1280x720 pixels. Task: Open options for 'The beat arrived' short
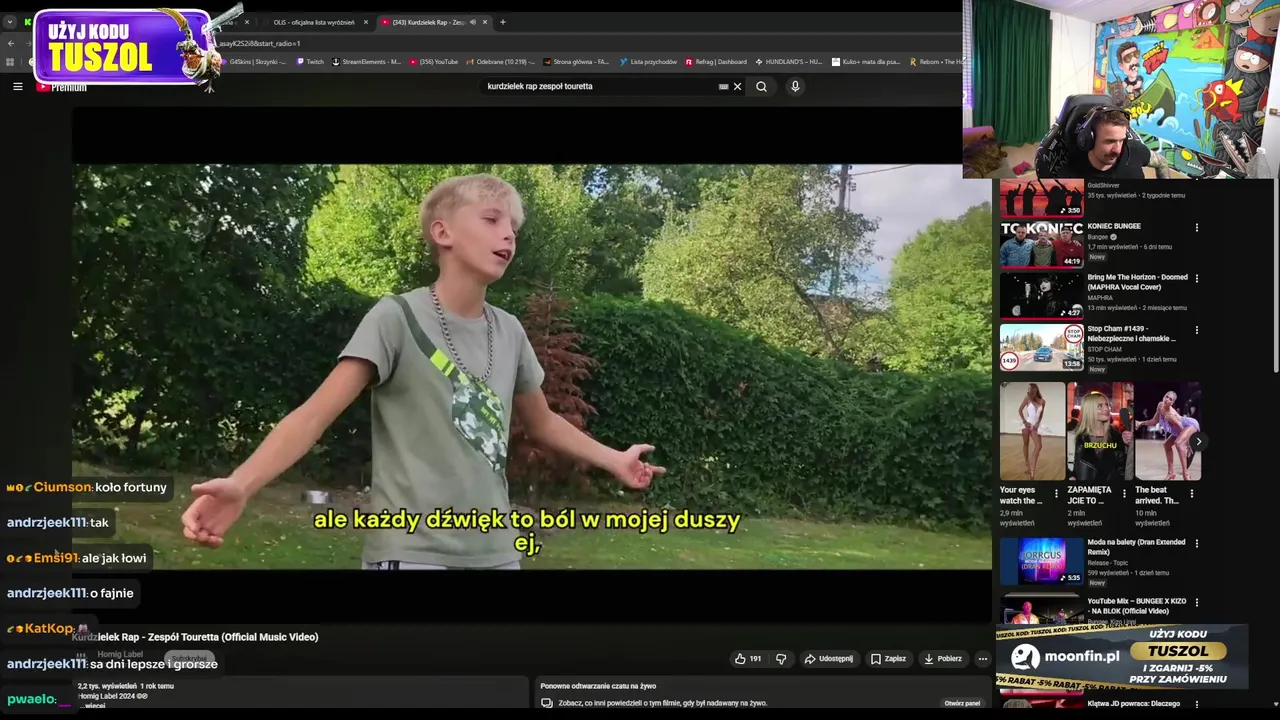point(1191,493)
